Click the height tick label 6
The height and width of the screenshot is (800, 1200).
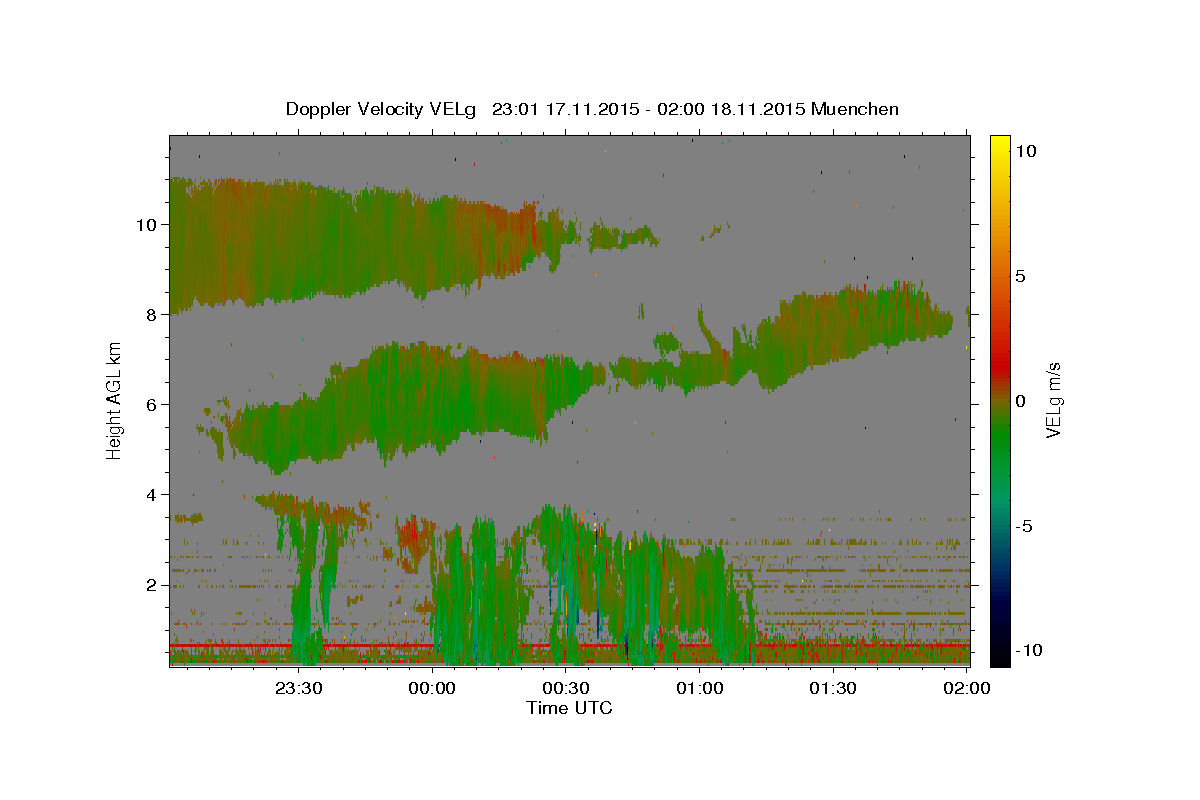pos(150,404)
